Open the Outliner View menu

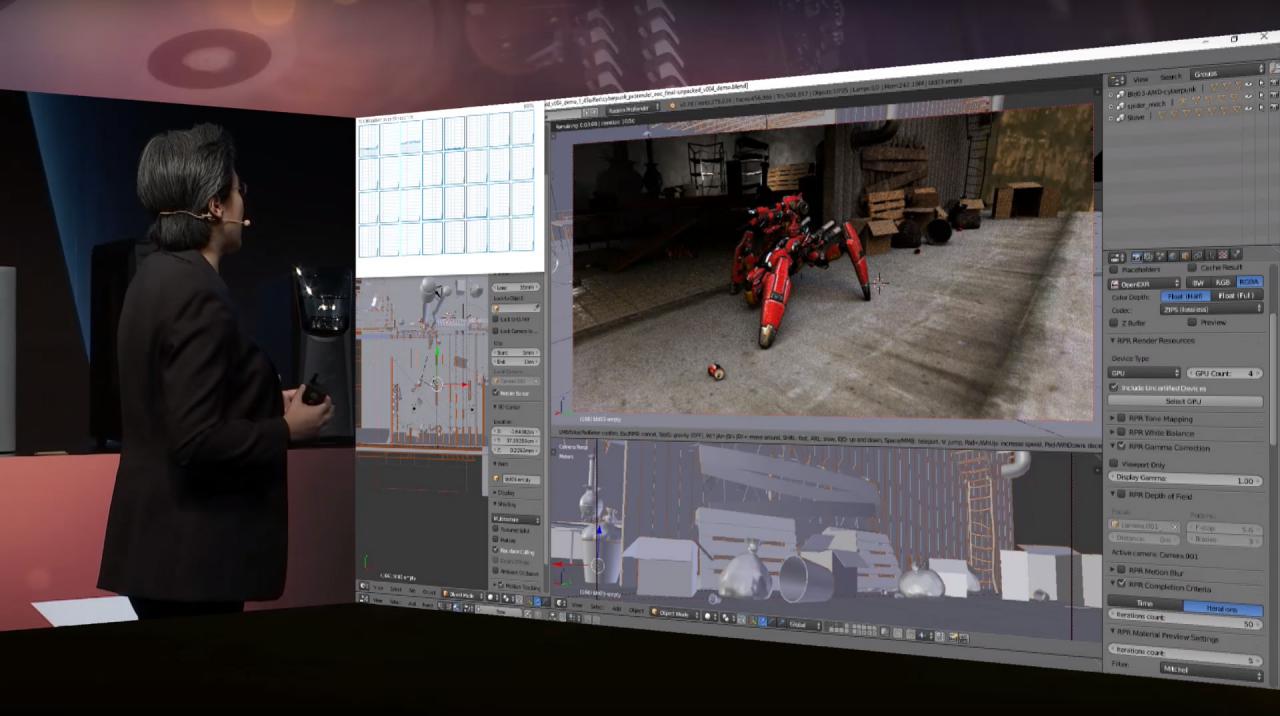pyautogui.click(x=1141, y=80)
